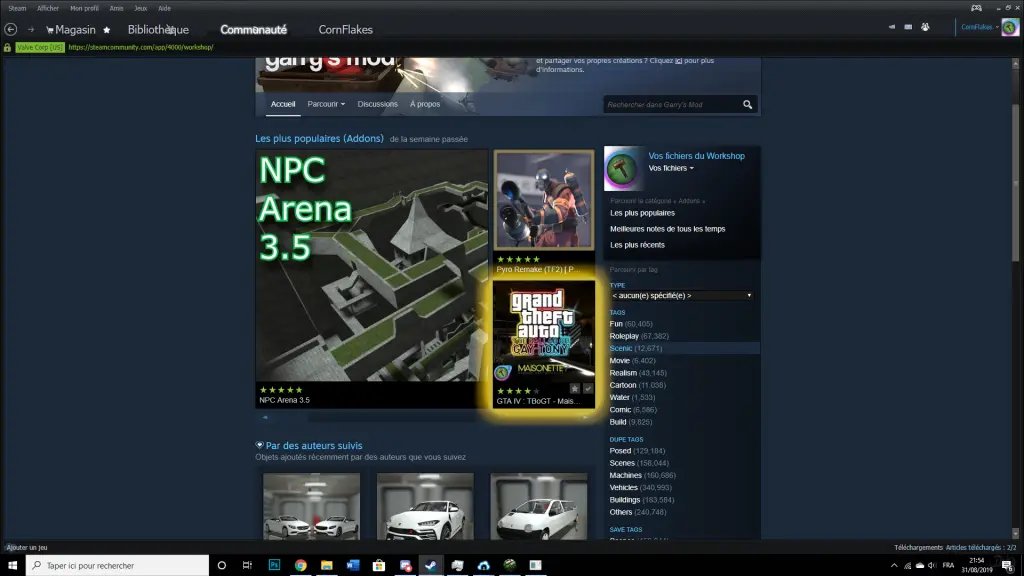Switch to the Discussions tab

(x=377, y=104)
